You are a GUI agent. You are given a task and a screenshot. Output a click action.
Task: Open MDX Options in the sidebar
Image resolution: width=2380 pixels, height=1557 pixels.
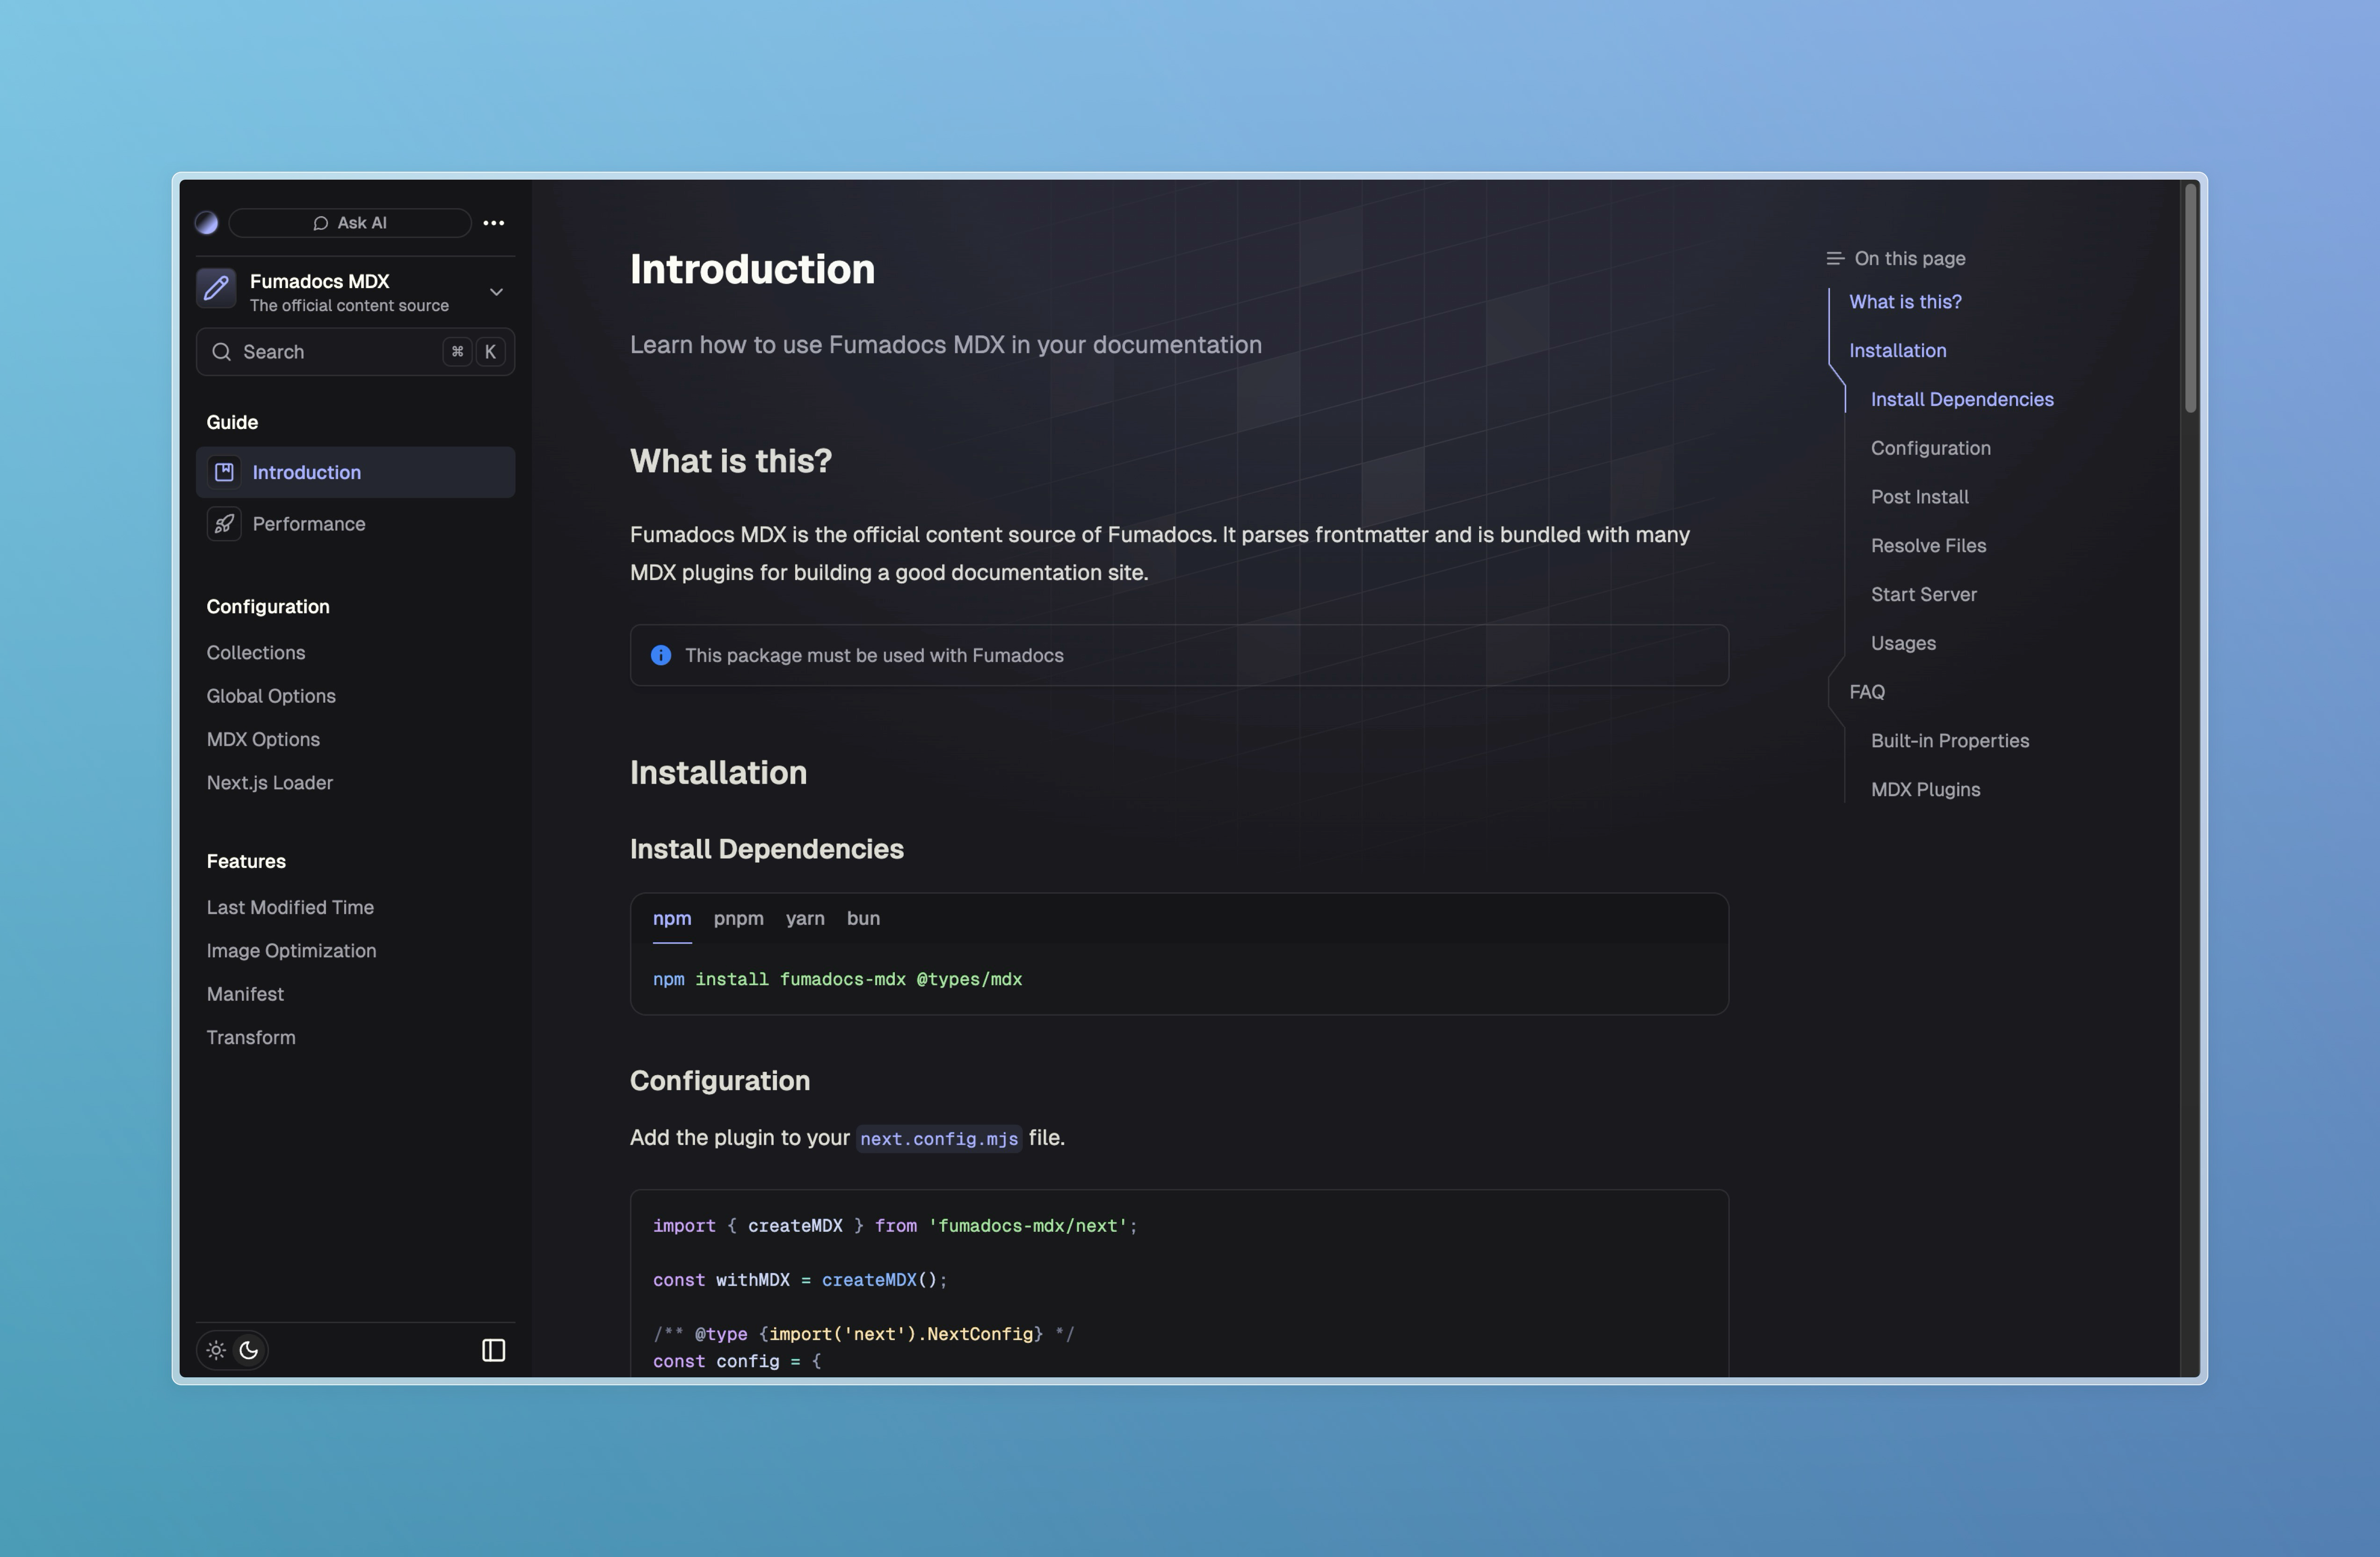click(x=263, y=739)
